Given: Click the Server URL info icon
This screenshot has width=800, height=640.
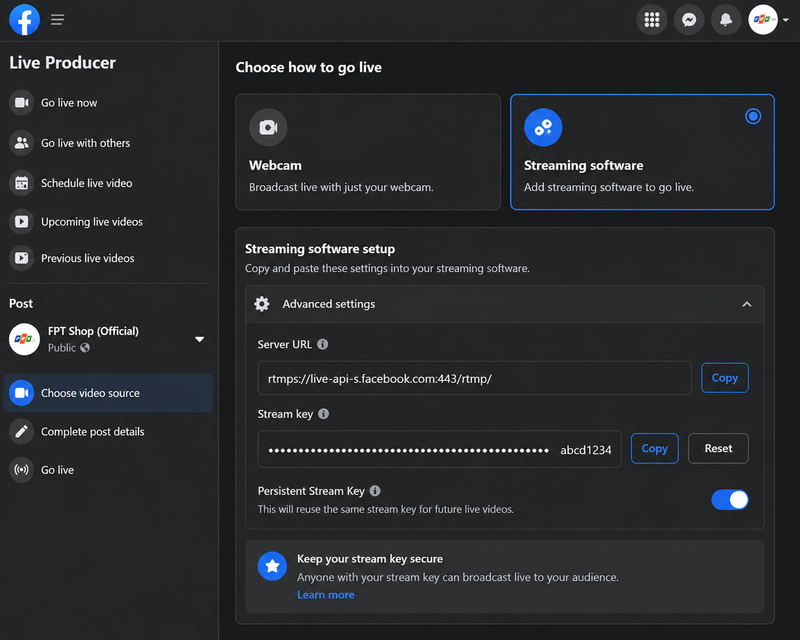Looking at the screenshot, I should click(322, 344).
